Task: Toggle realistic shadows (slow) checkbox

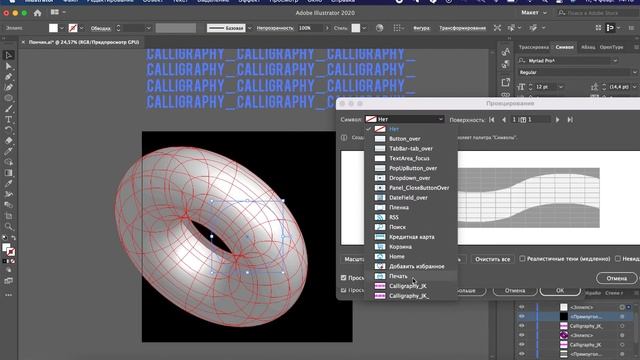Action: pos(522,259)
